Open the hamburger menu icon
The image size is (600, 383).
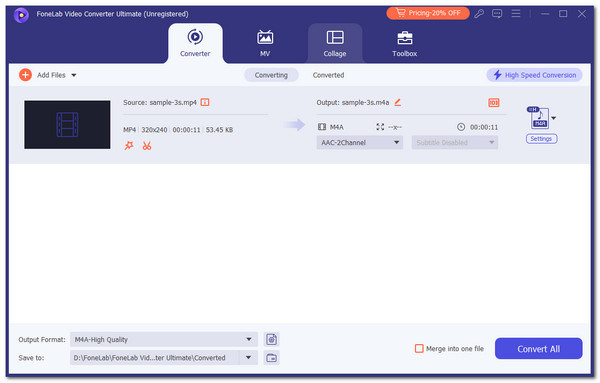point(516,14)
